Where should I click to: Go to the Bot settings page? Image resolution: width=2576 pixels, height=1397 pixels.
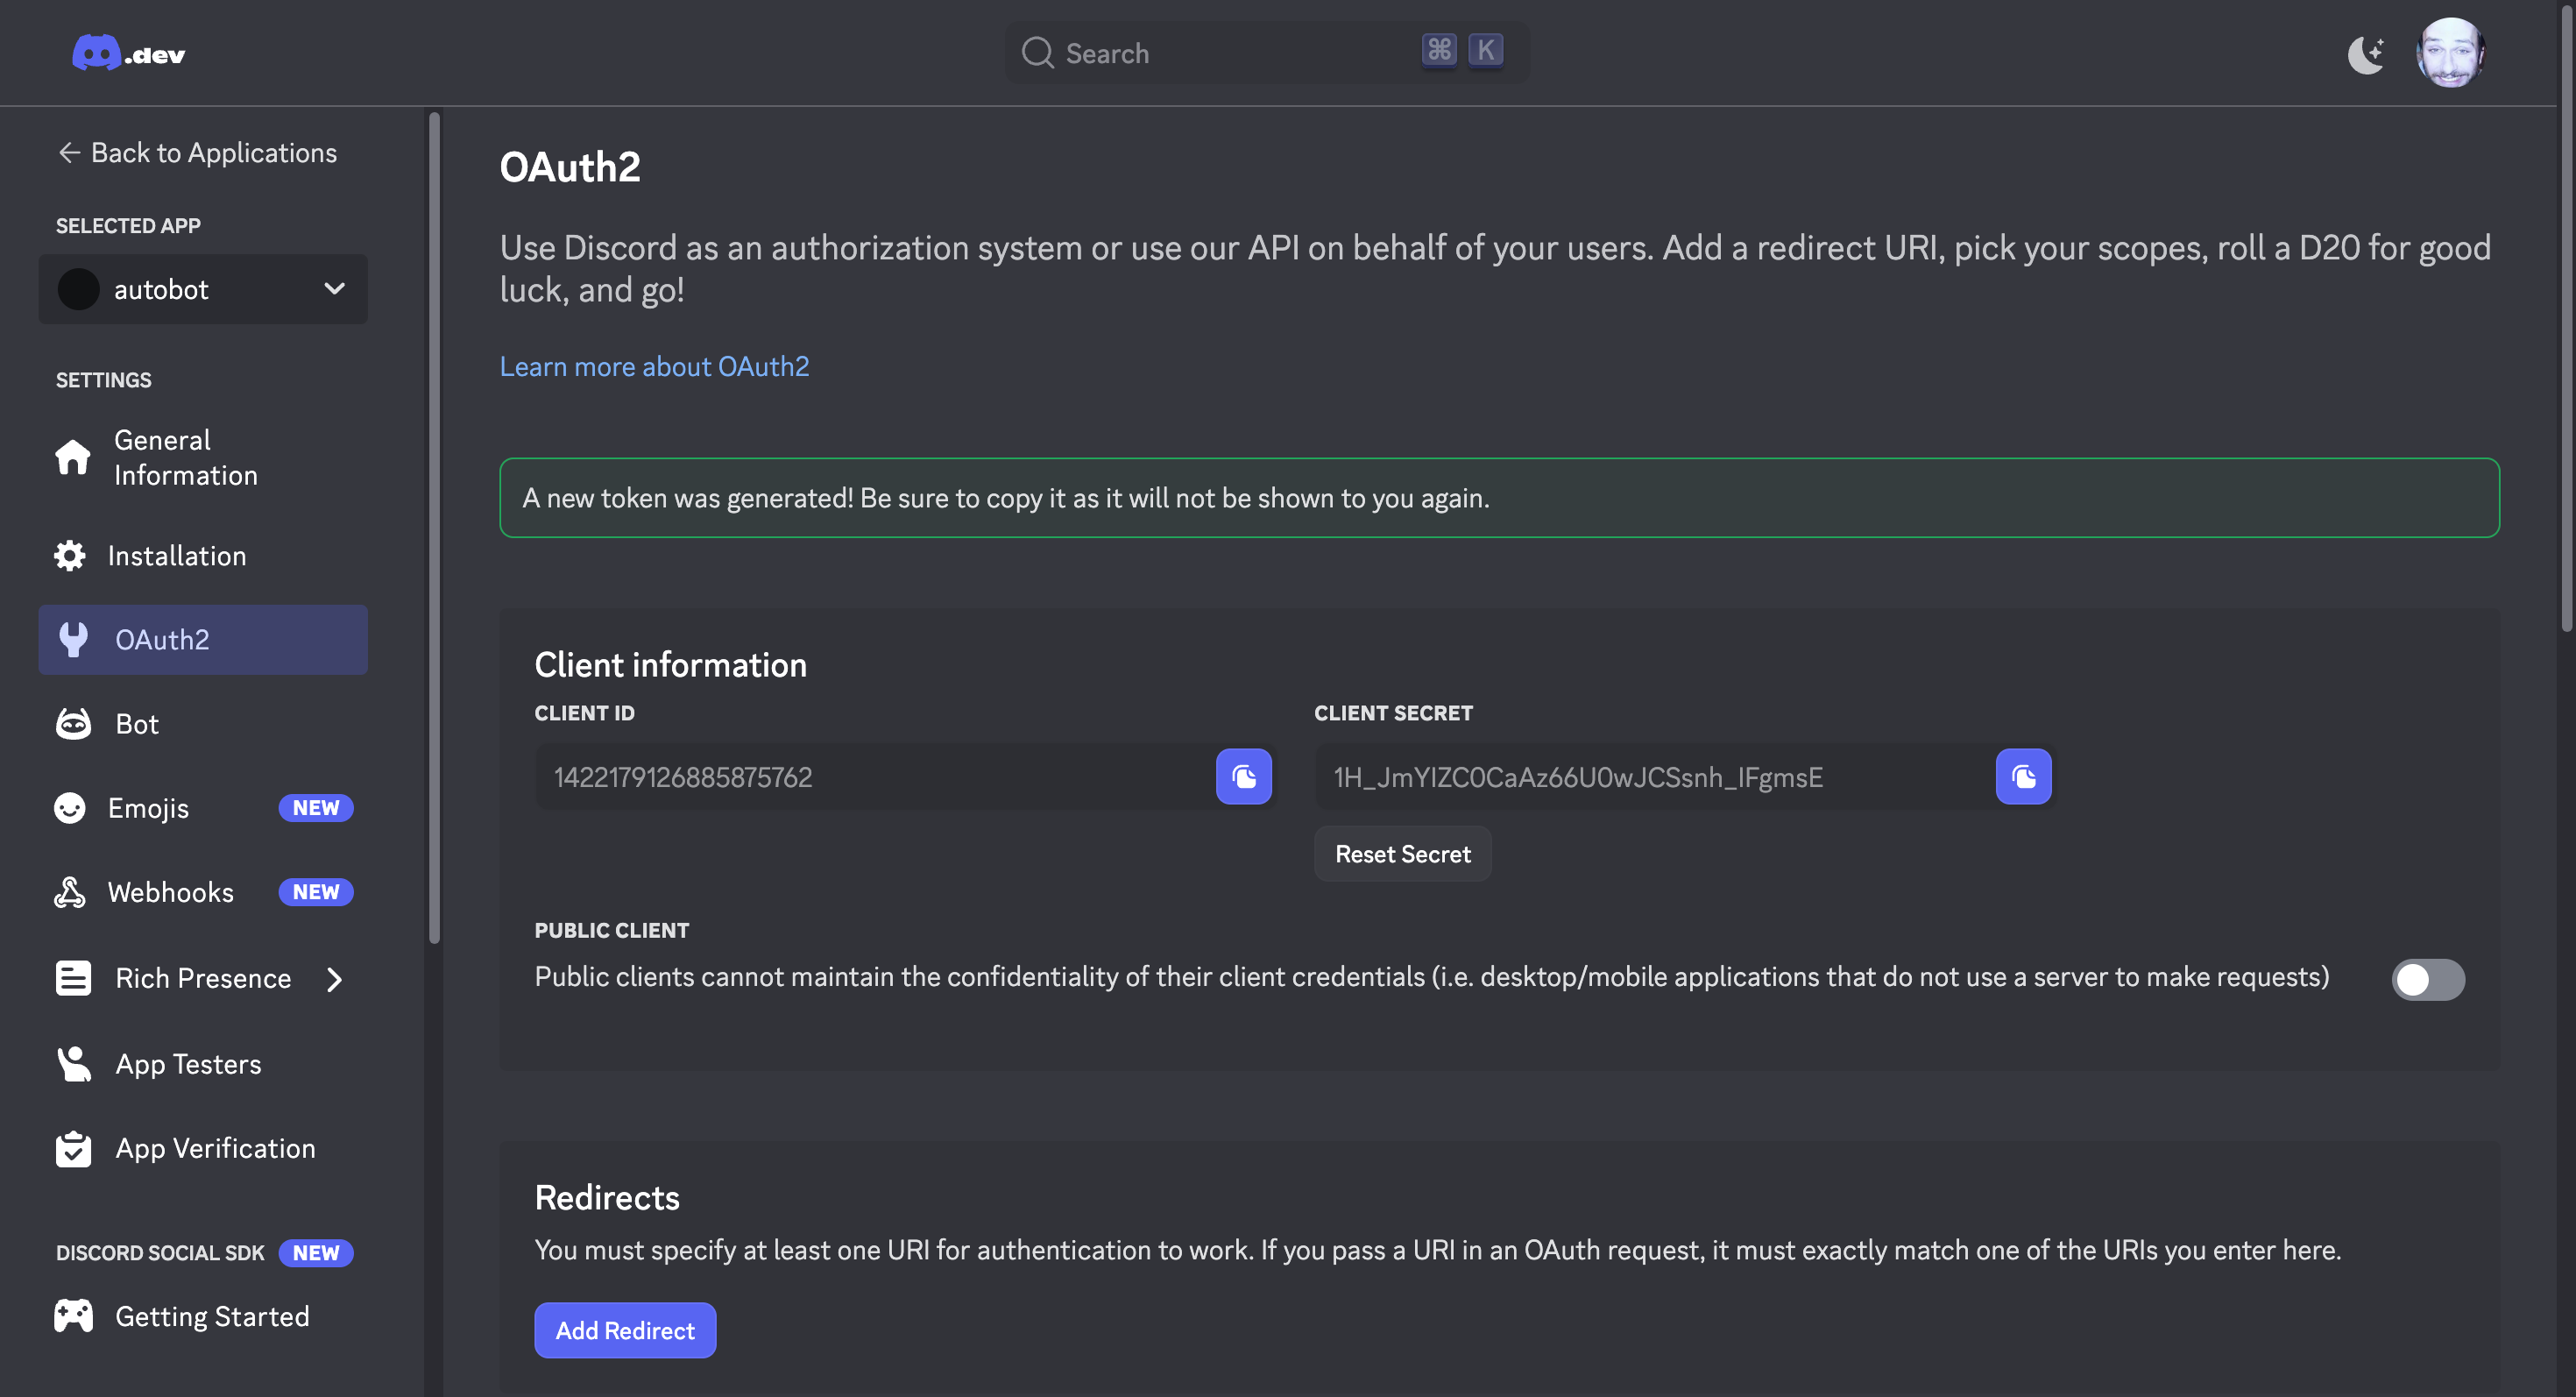pyautogui.click(x=203, y=723)
